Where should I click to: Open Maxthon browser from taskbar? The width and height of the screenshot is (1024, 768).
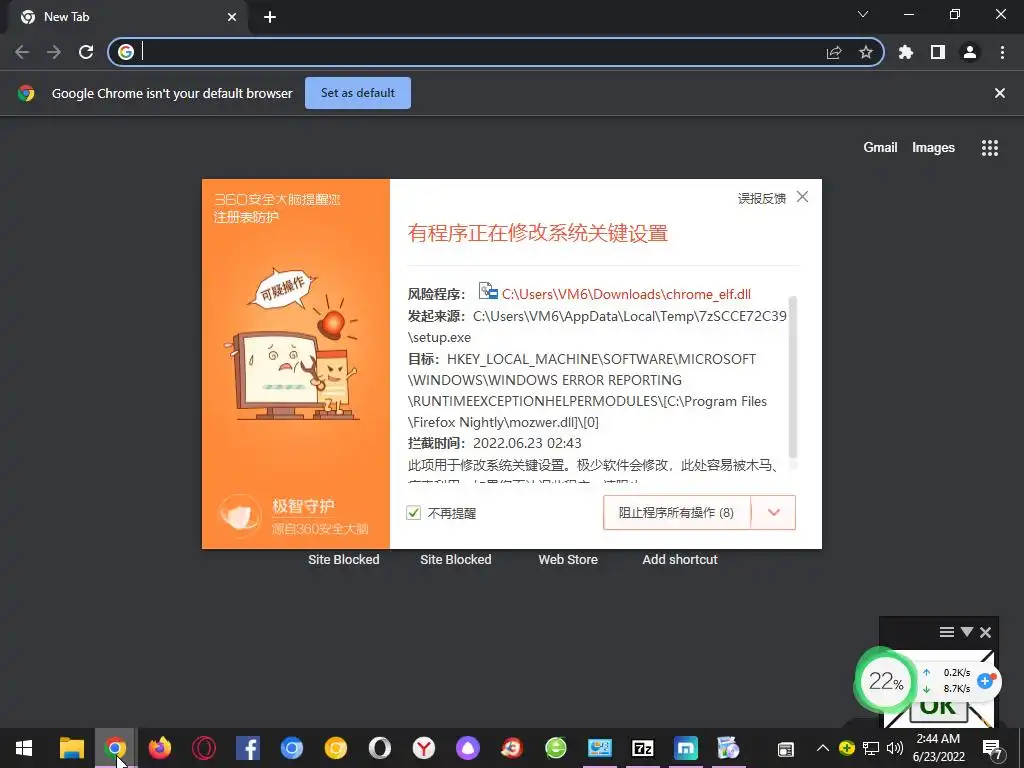point(686,748)
